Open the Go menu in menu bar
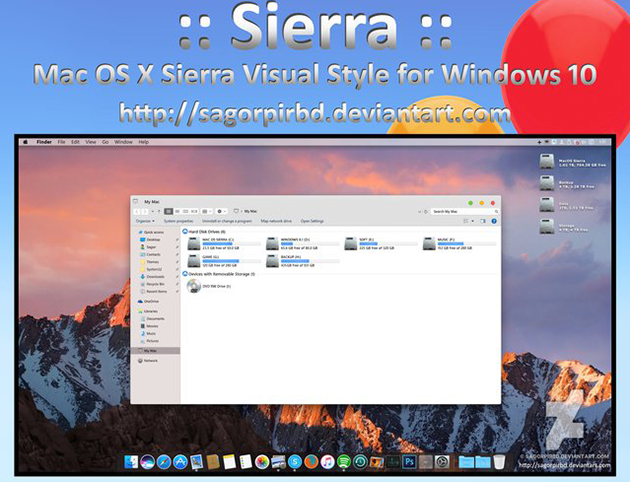Image resolution: width=630 pixels, height=482 pixels. pyautogui.click(x=106, y=142)
